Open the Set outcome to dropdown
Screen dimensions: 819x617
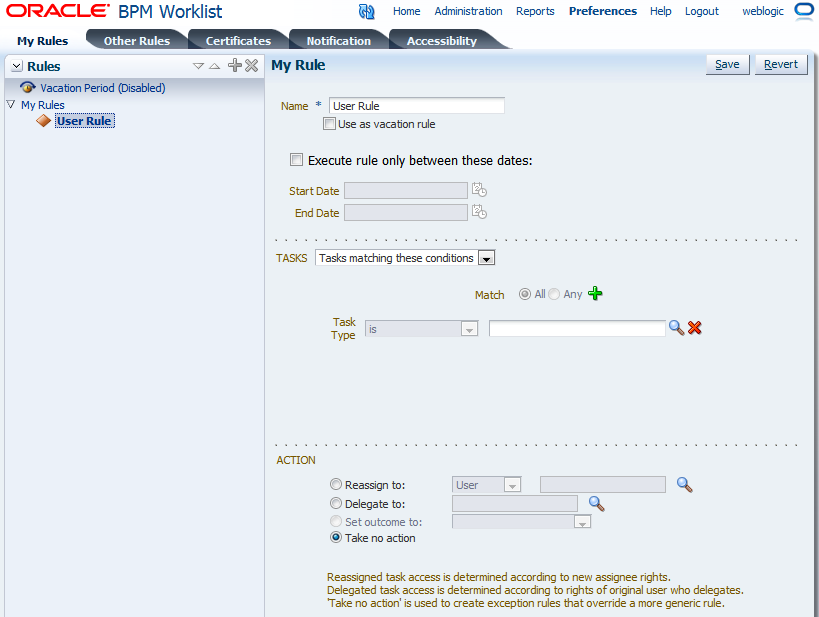(582, 522)
